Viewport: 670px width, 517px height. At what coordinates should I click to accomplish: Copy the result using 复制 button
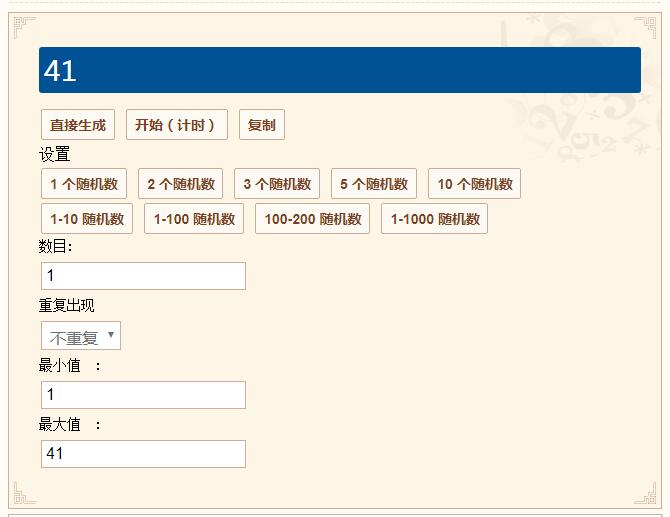coord(262,125)
